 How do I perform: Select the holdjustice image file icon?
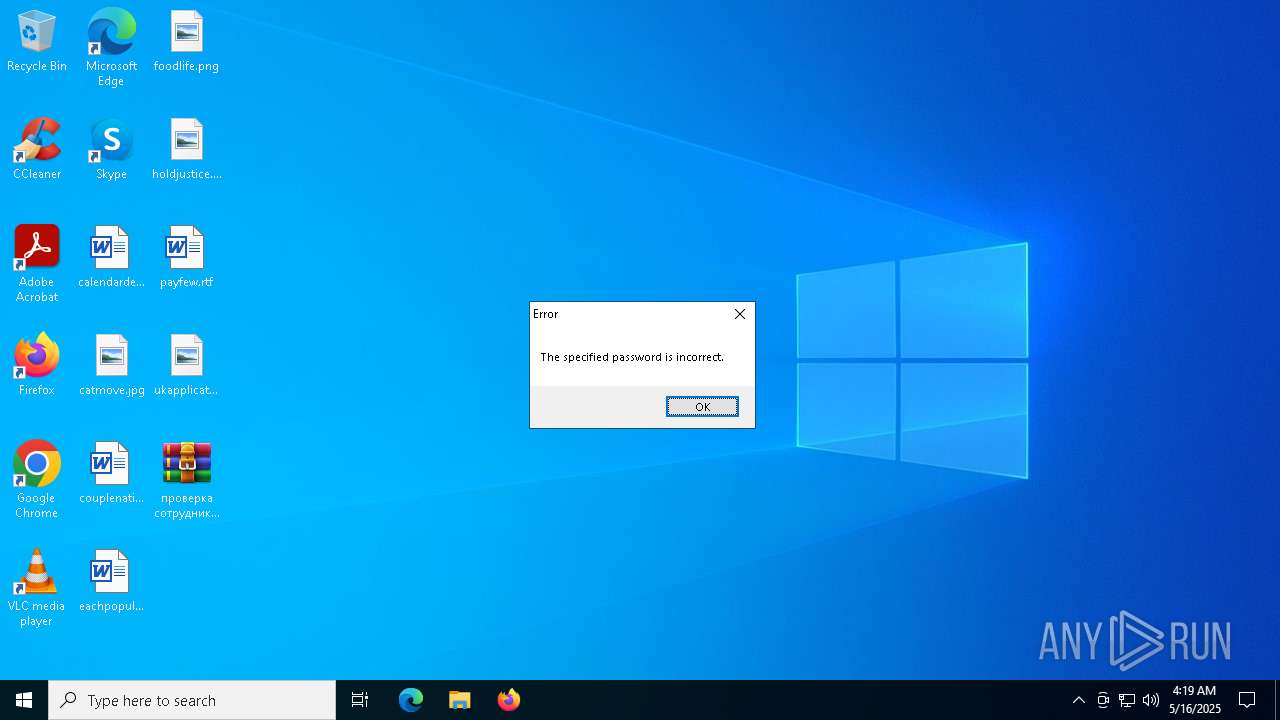pyautogui.click(x=186, y=150)
